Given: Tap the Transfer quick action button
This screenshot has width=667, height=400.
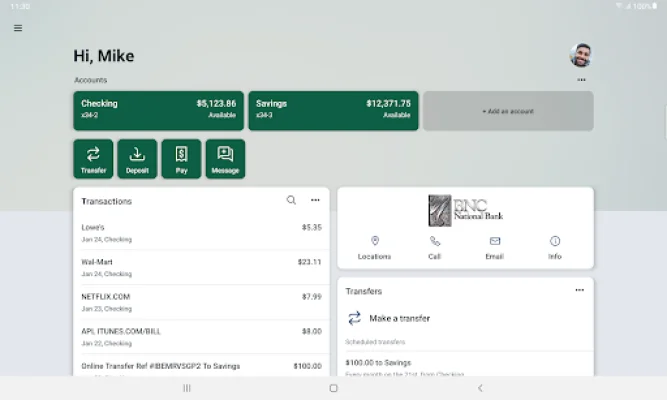Looking at the screenshot, I should tap(93, 159).
